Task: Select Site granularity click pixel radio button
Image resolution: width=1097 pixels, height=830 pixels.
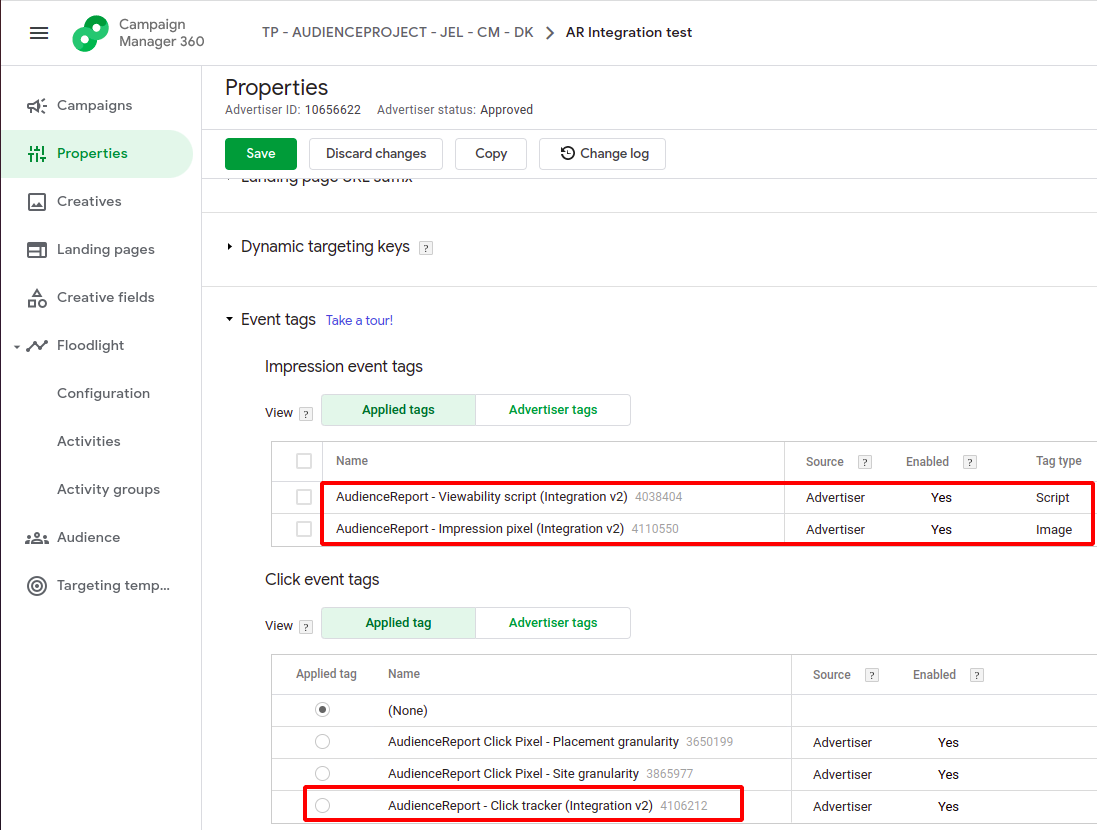Action: point(323,774)
